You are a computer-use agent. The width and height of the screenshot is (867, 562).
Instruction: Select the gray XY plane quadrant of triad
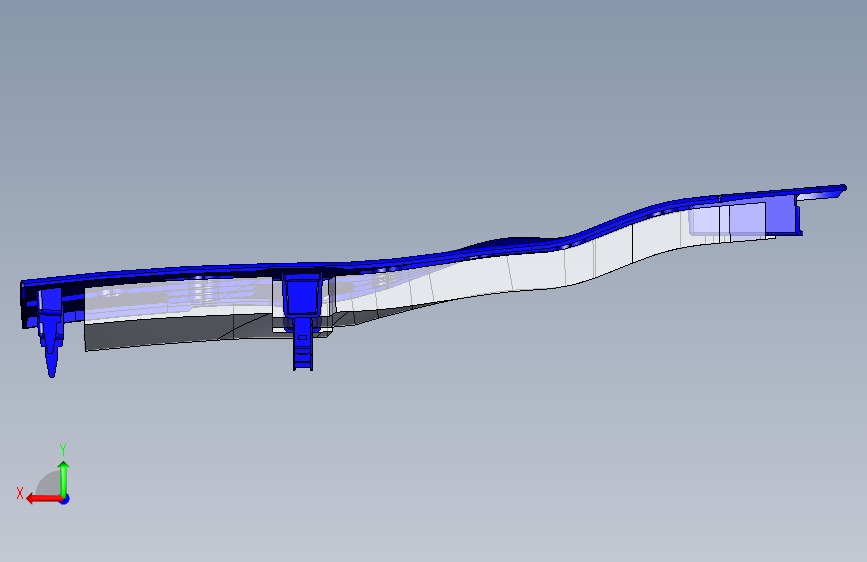pyautogui.click(x=49, y=483)
